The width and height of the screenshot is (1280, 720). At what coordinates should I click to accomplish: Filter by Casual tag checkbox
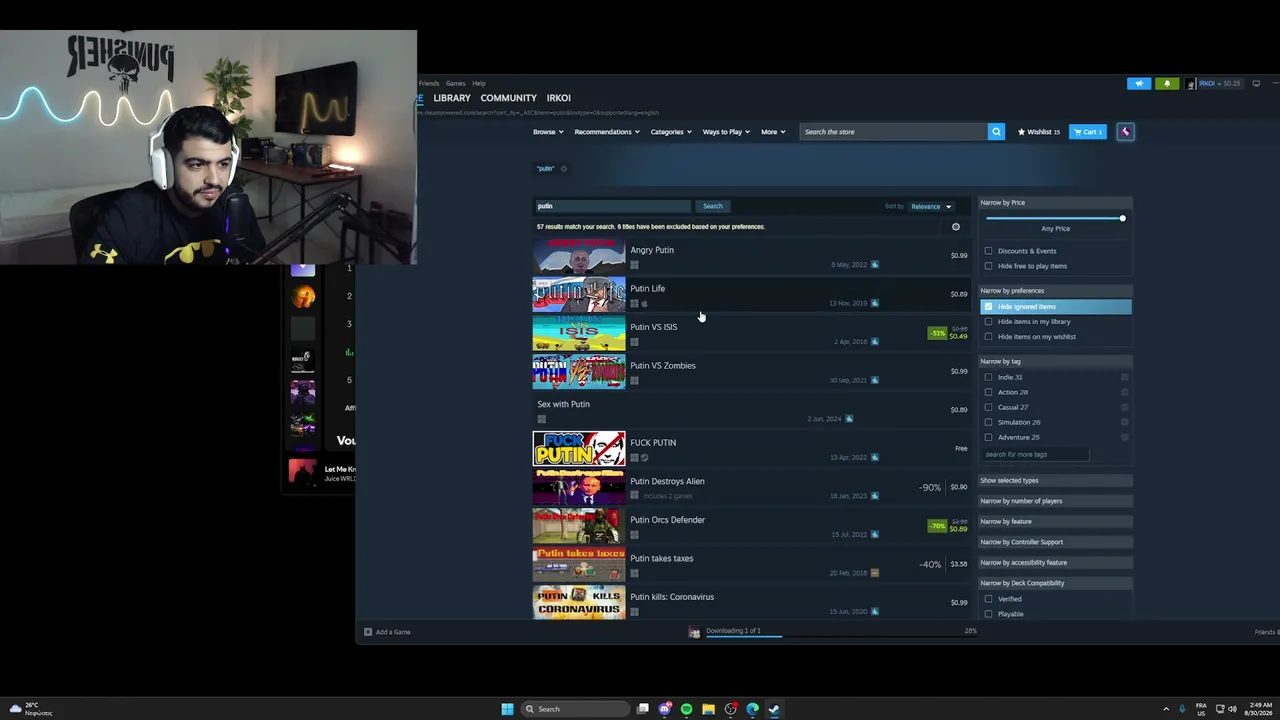click(989, 407)
